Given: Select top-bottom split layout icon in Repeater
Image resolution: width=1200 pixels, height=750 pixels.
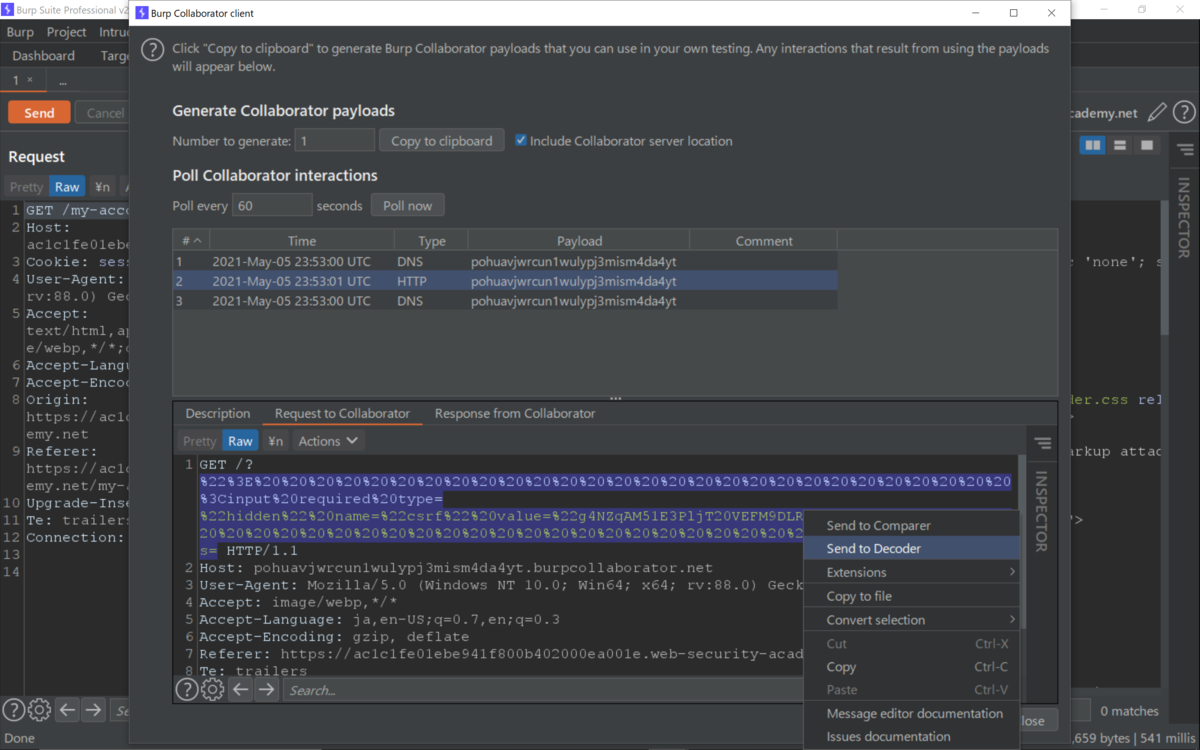Looking at the screenshot, I should click(x=1120, y=146).
